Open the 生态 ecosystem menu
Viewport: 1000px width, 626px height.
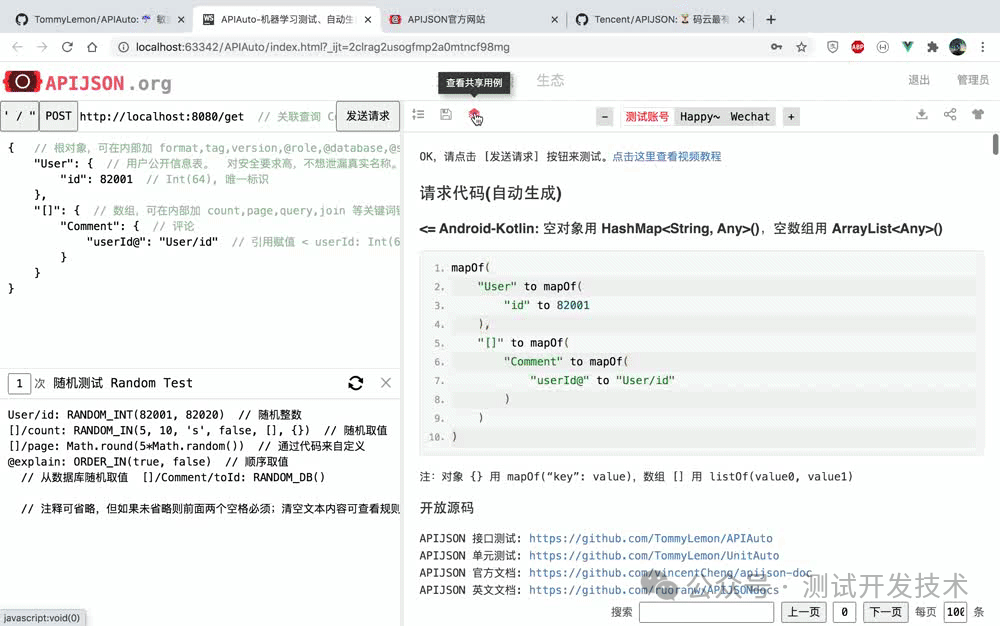[550, 80]
